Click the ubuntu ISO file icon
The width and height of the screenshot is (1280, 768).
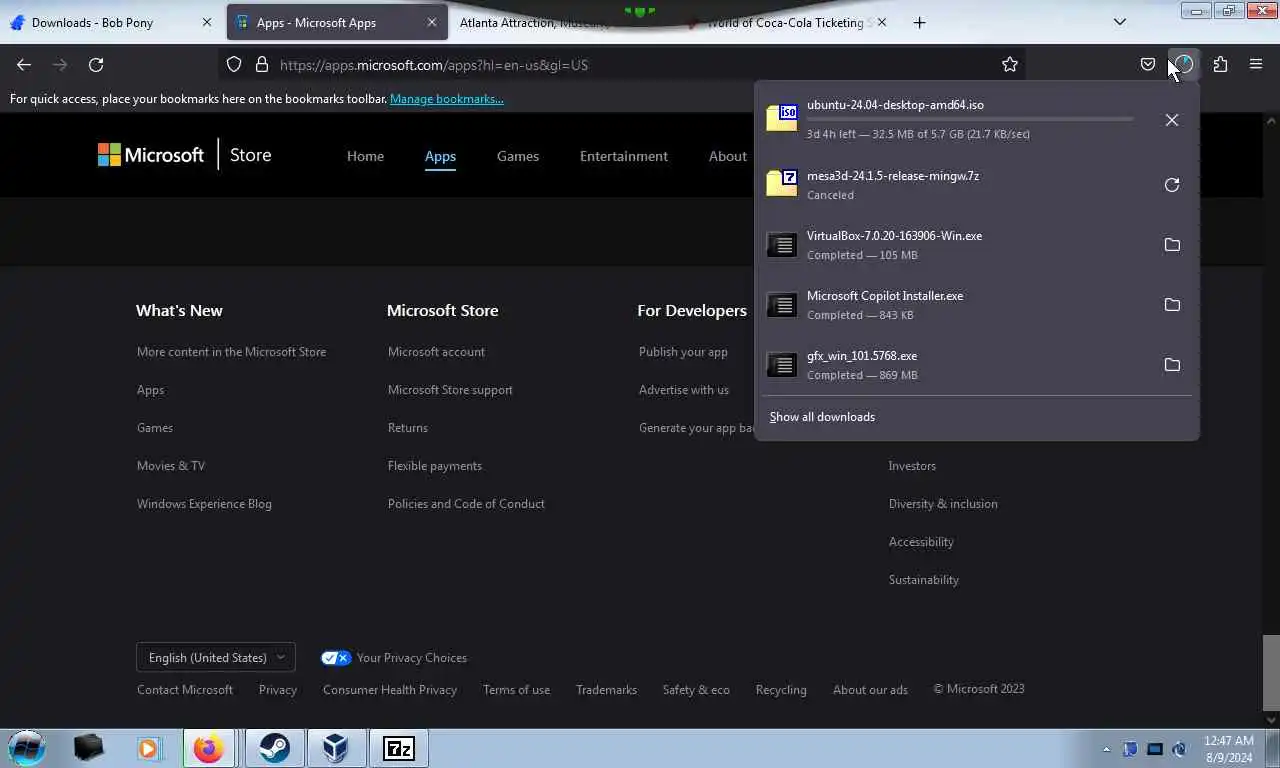pos(782,118)
